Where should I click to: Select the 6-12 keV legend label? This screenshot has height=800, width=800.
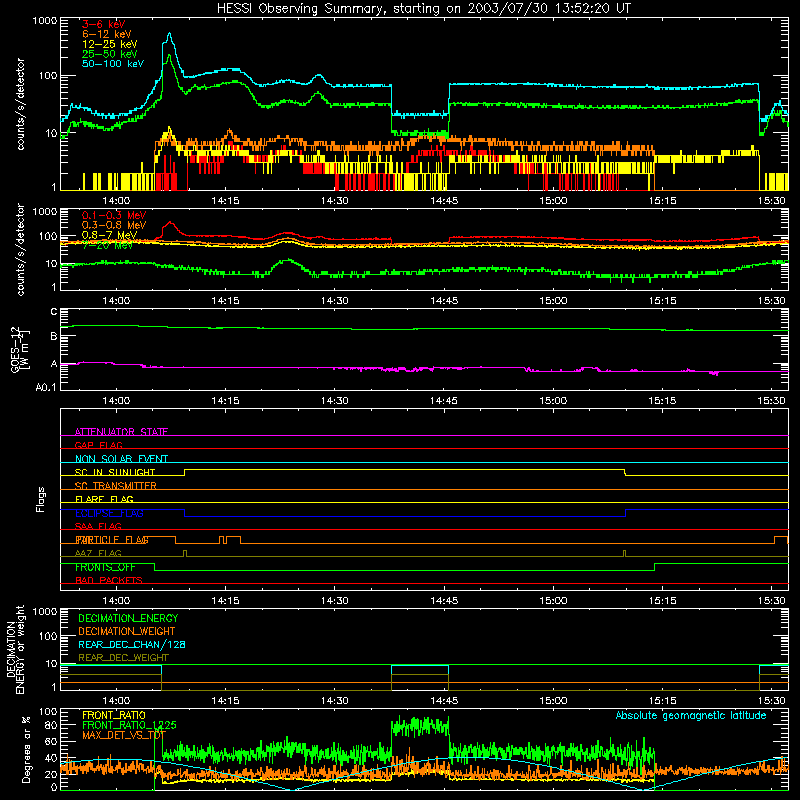[x=107, y=34]
